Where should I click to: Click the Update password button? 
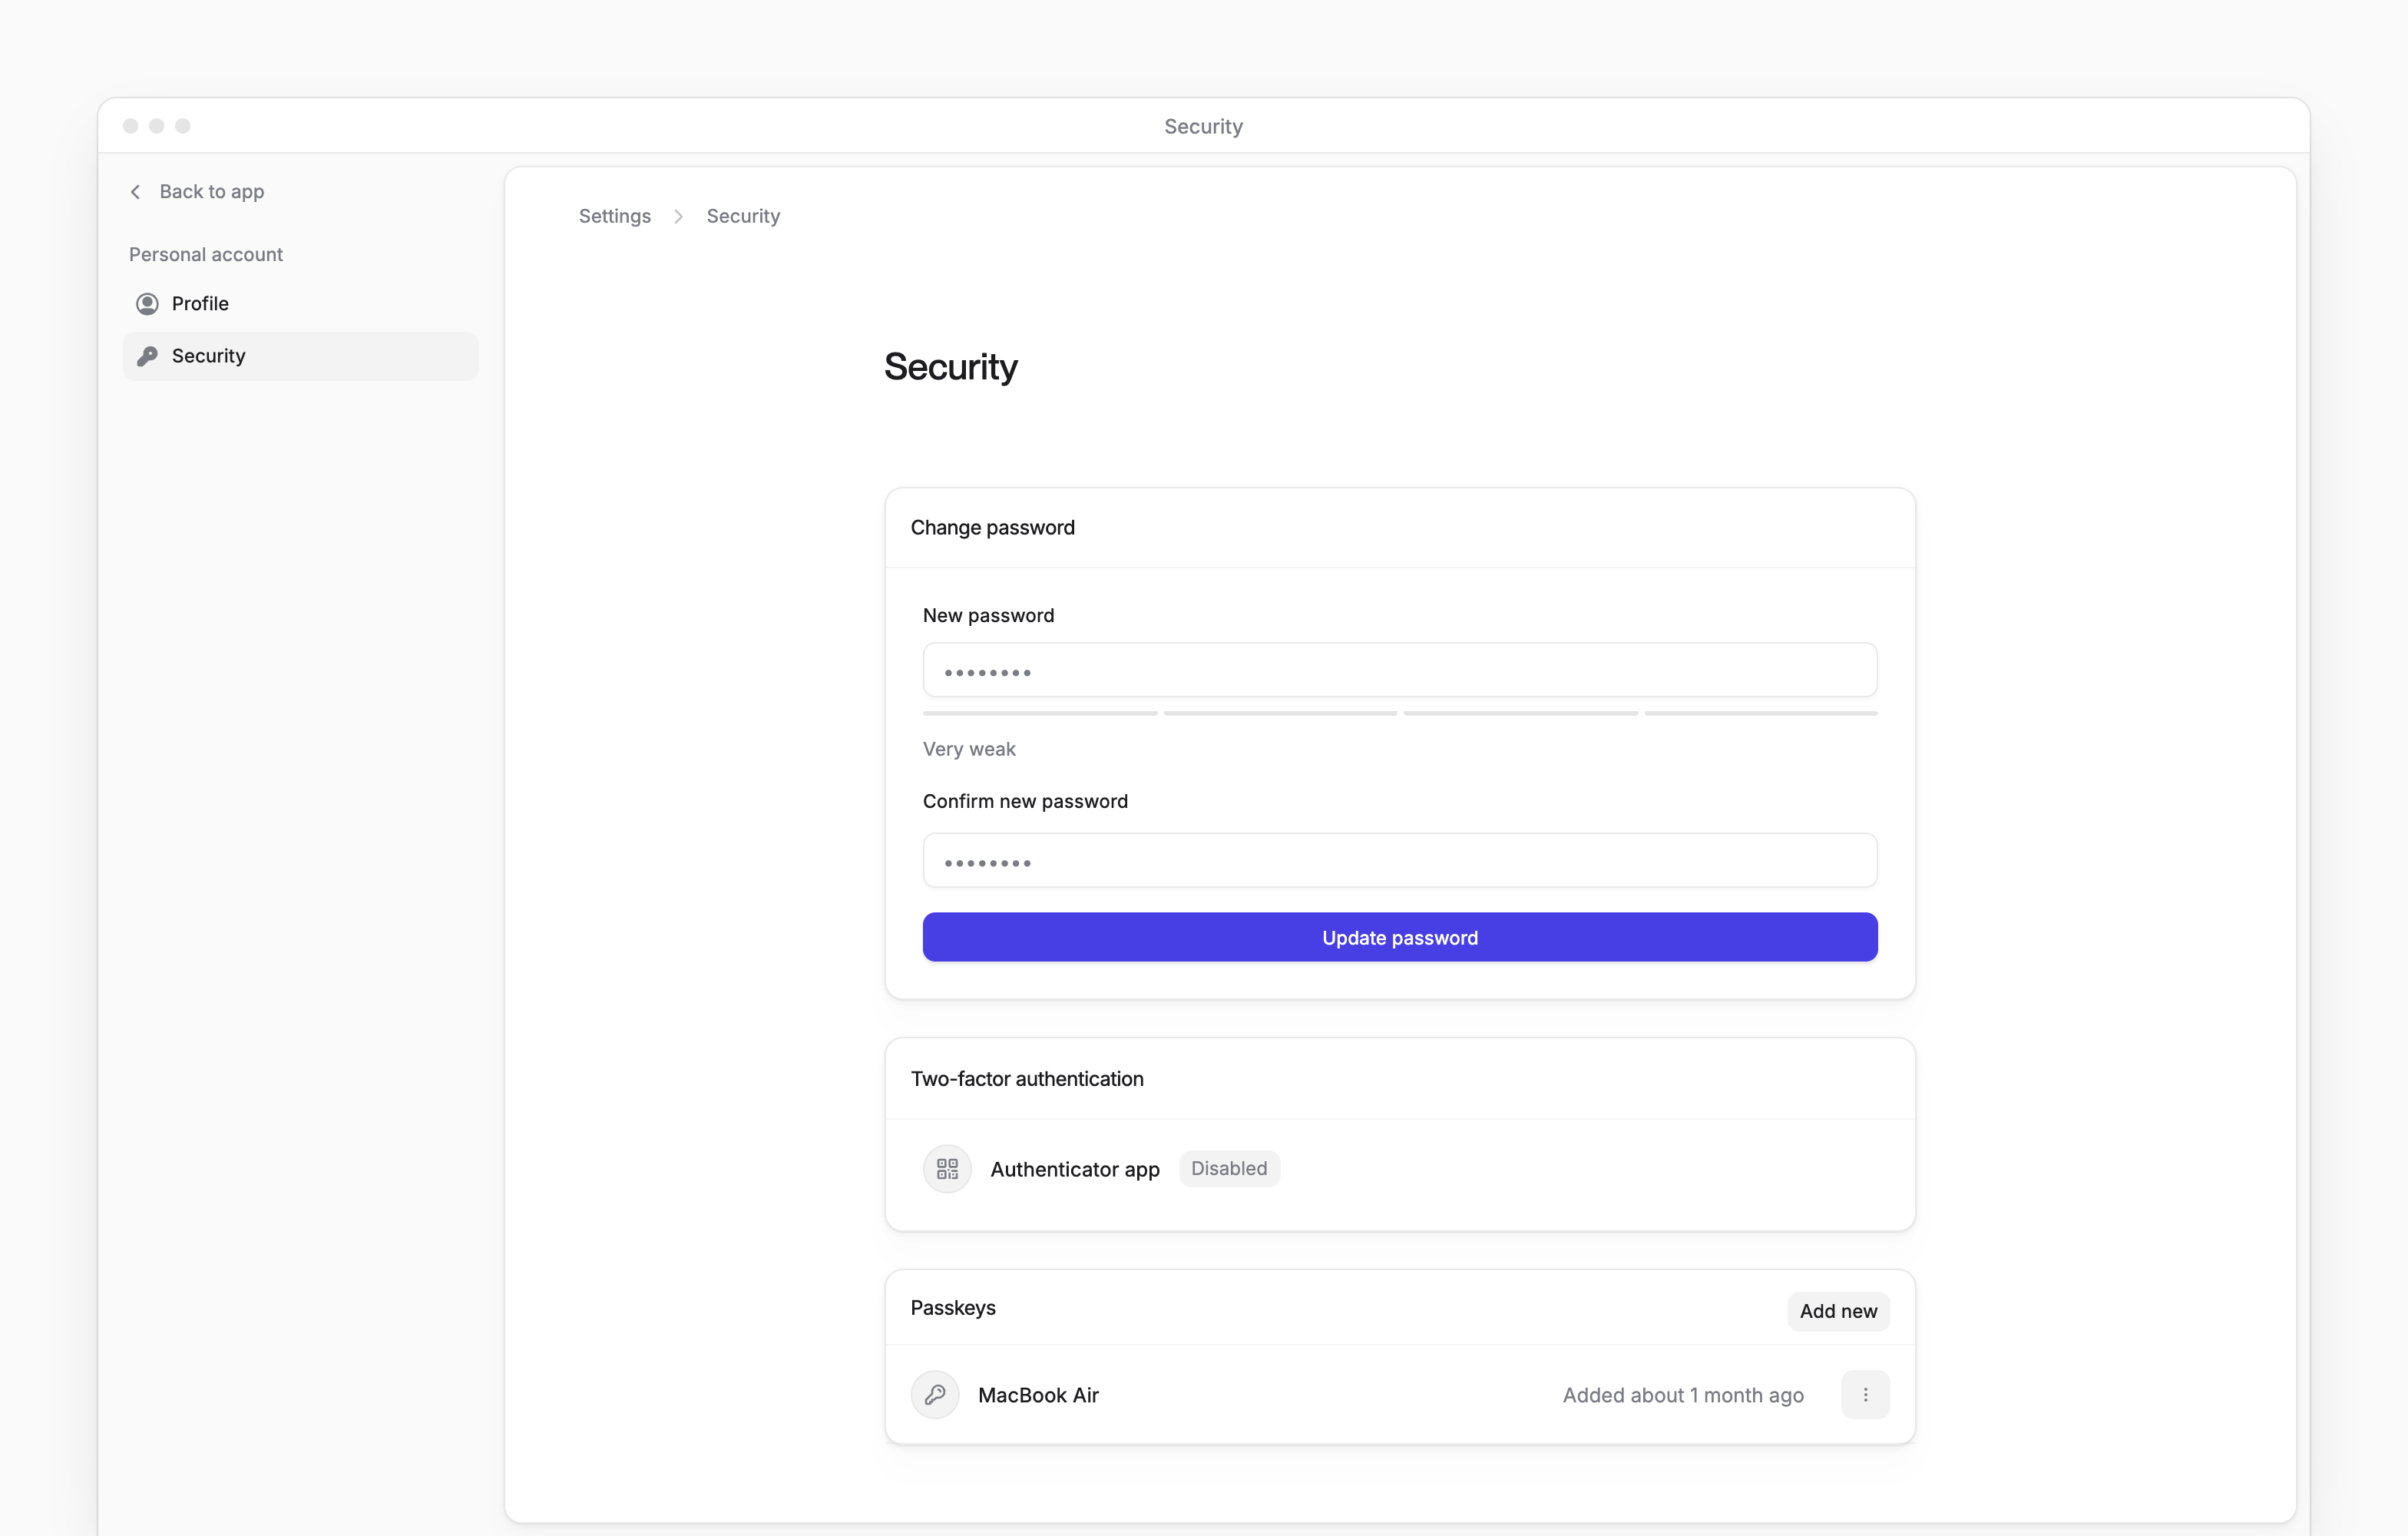tap(1400, 937)
